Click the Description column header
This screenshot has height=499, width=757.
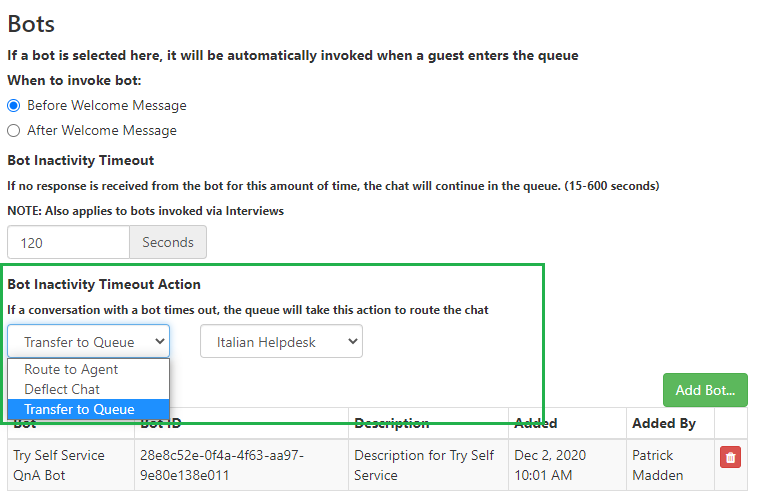coord(392,423)
